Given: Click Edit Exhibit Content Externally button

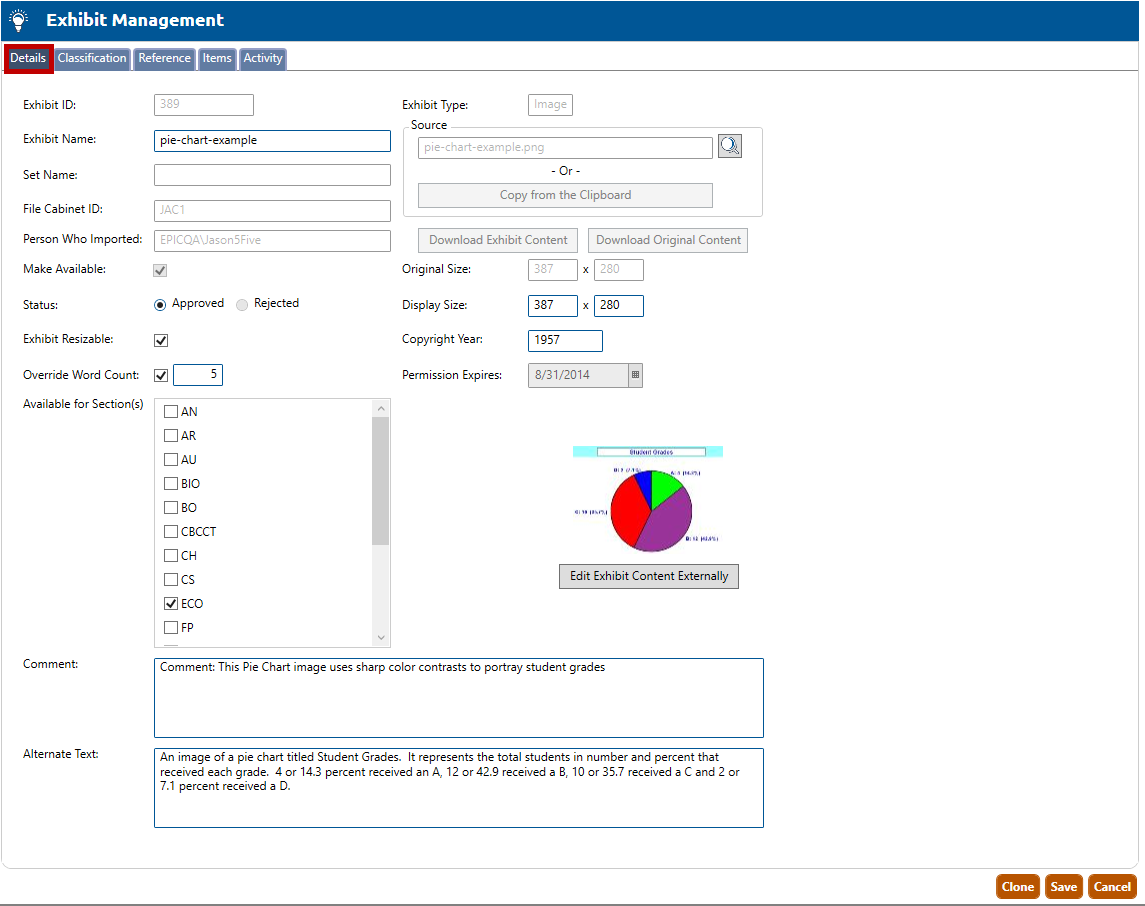Looking at the screenshot, I should tap(649, 576).
